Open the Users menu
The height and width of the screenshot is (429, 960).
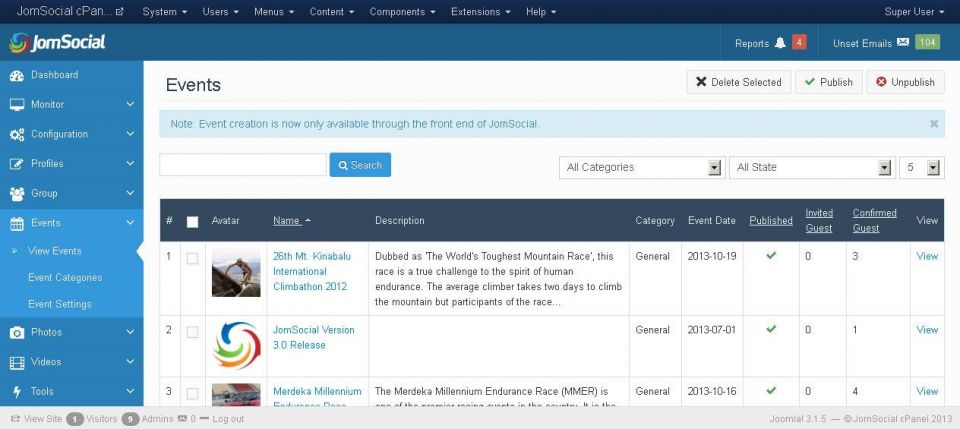(220, 12)
